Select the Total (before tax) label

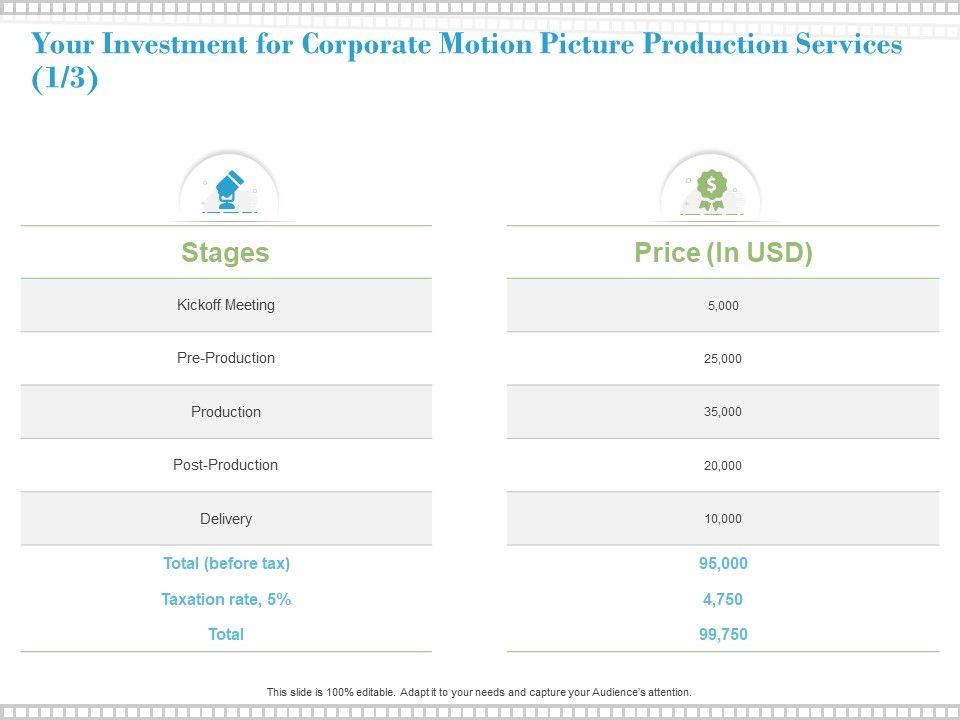[227, 564]
